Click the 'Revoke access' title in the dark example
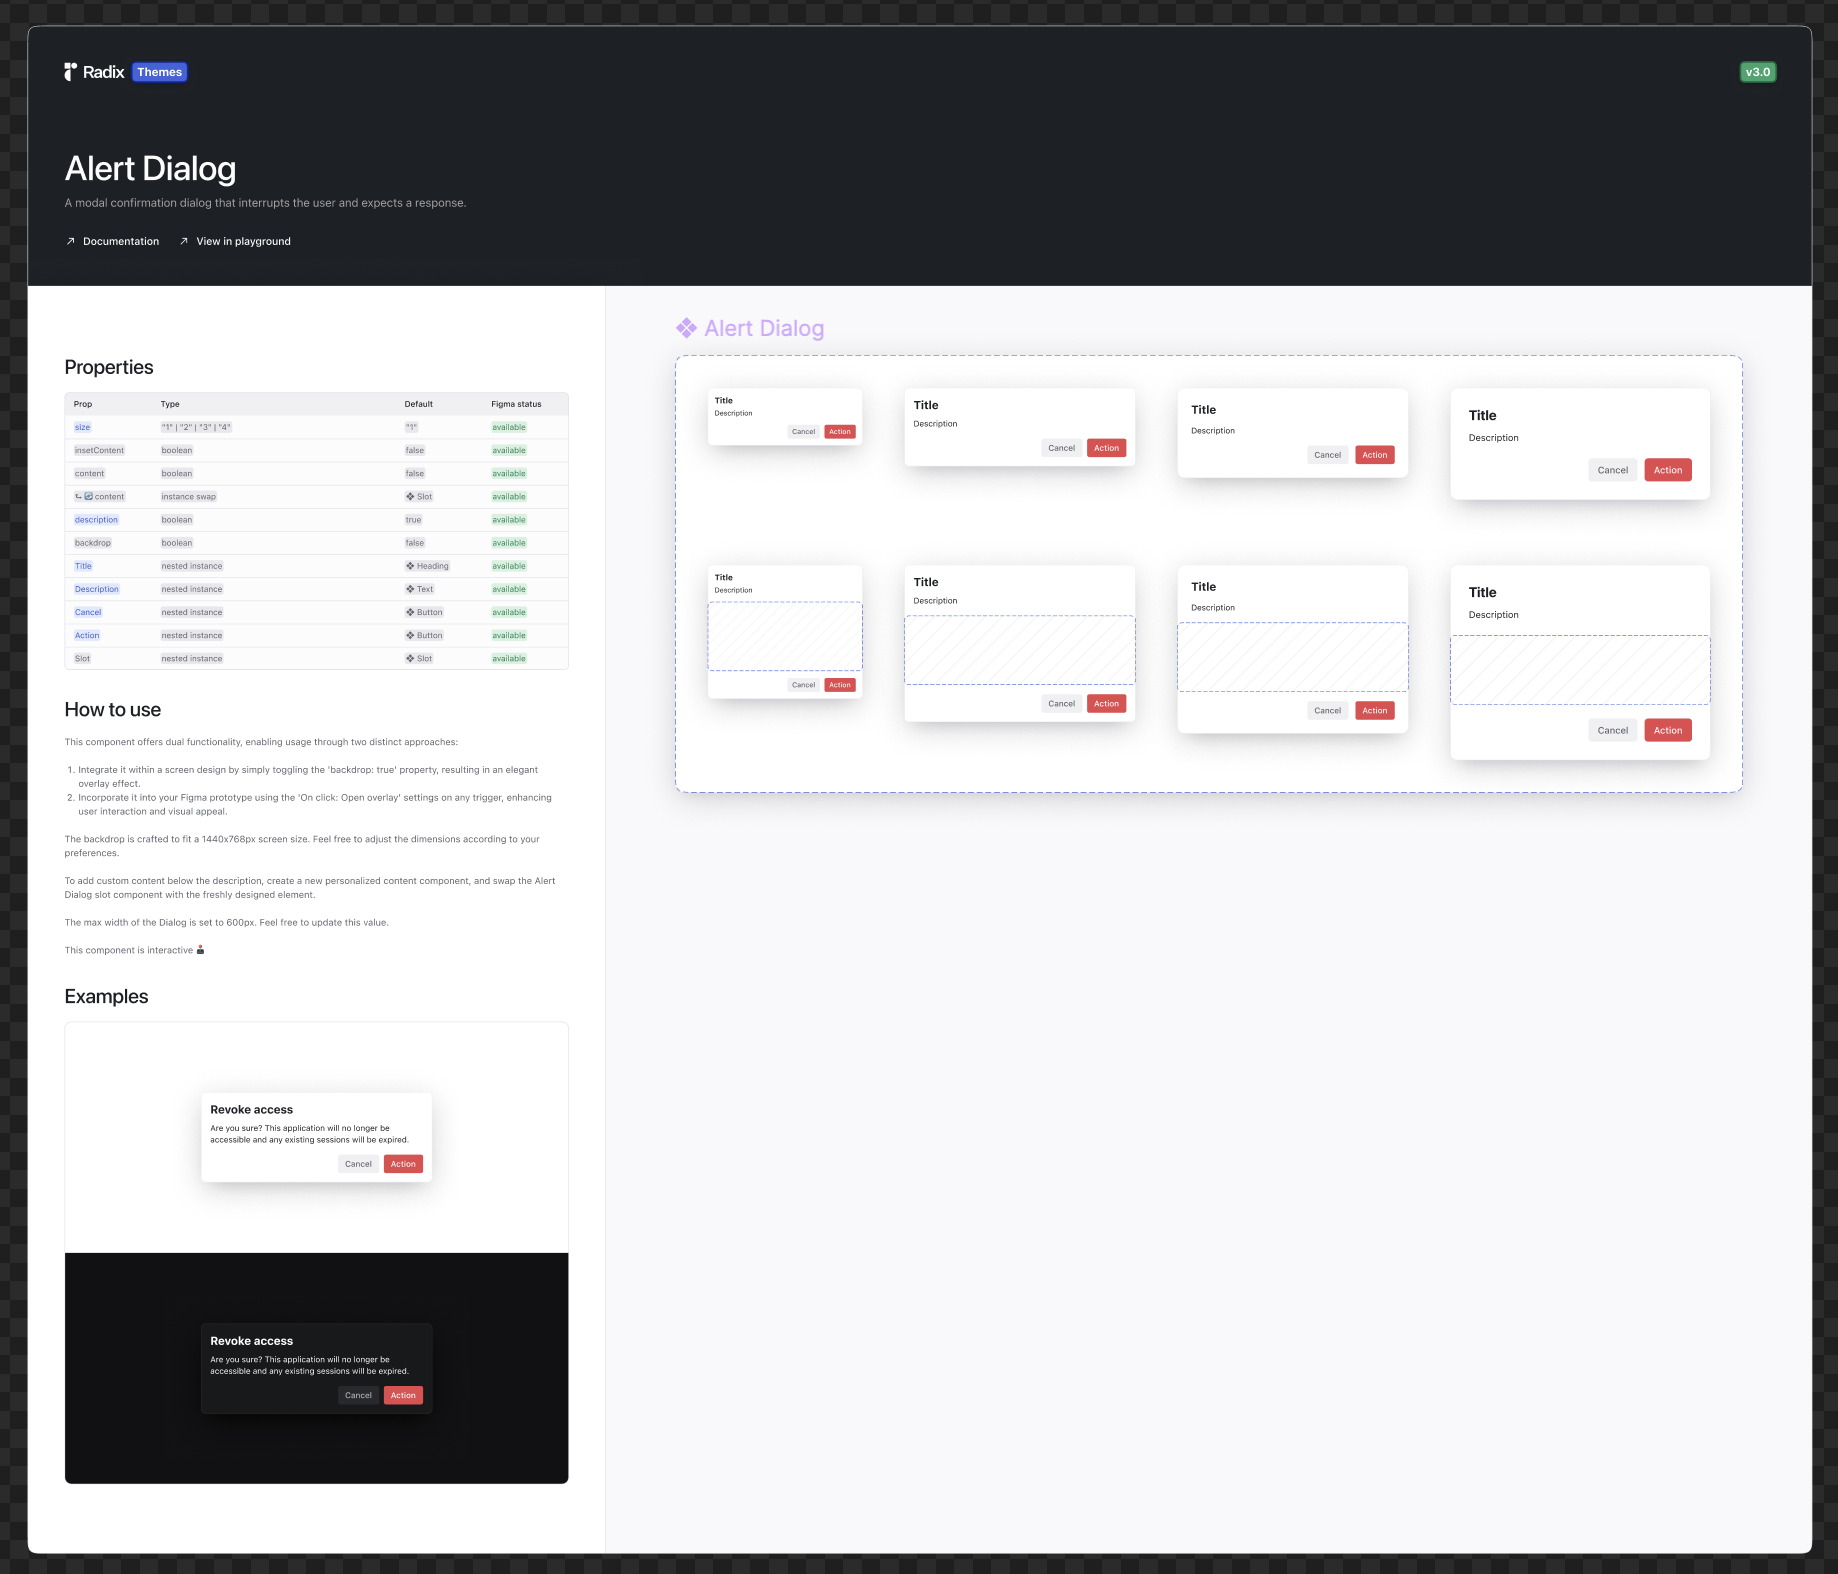 tap(252, 1341)
